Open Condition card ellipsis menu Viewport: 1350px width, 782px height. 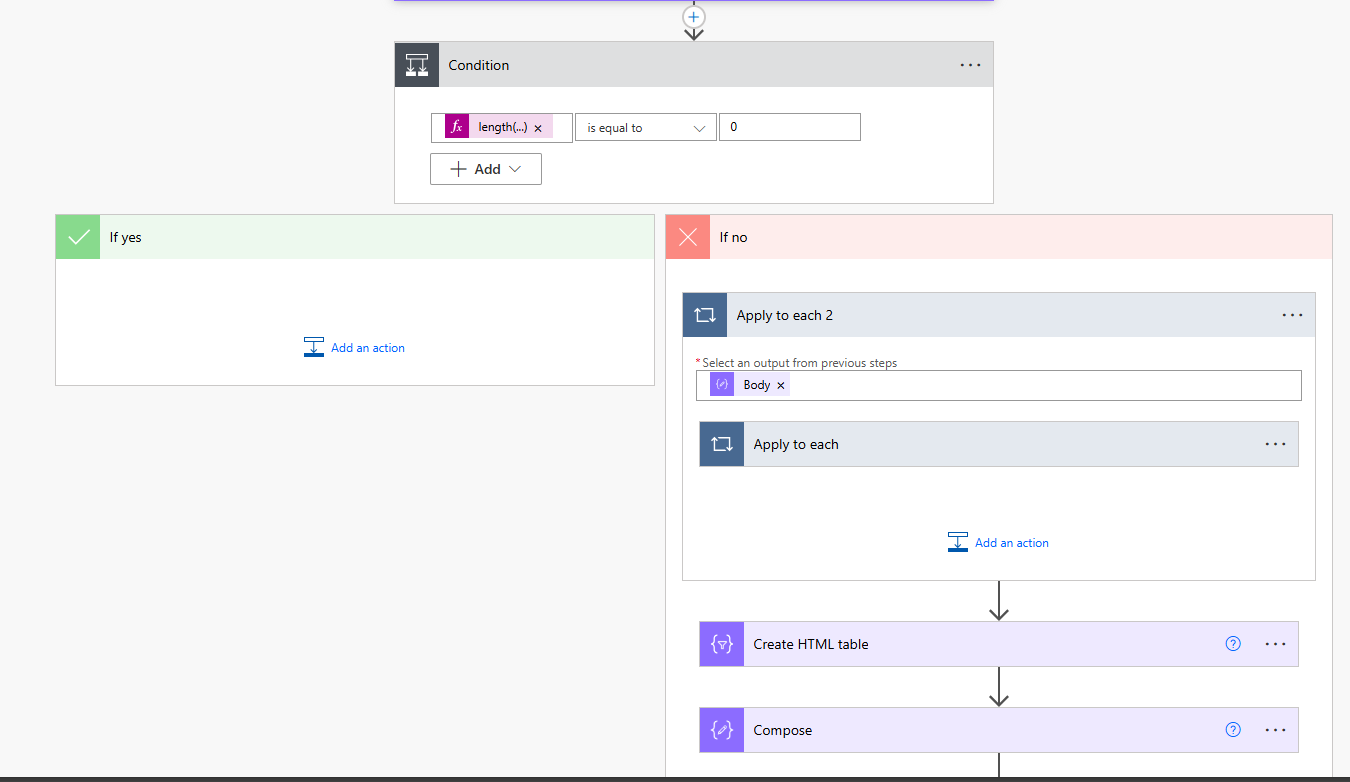click(970, 65)
